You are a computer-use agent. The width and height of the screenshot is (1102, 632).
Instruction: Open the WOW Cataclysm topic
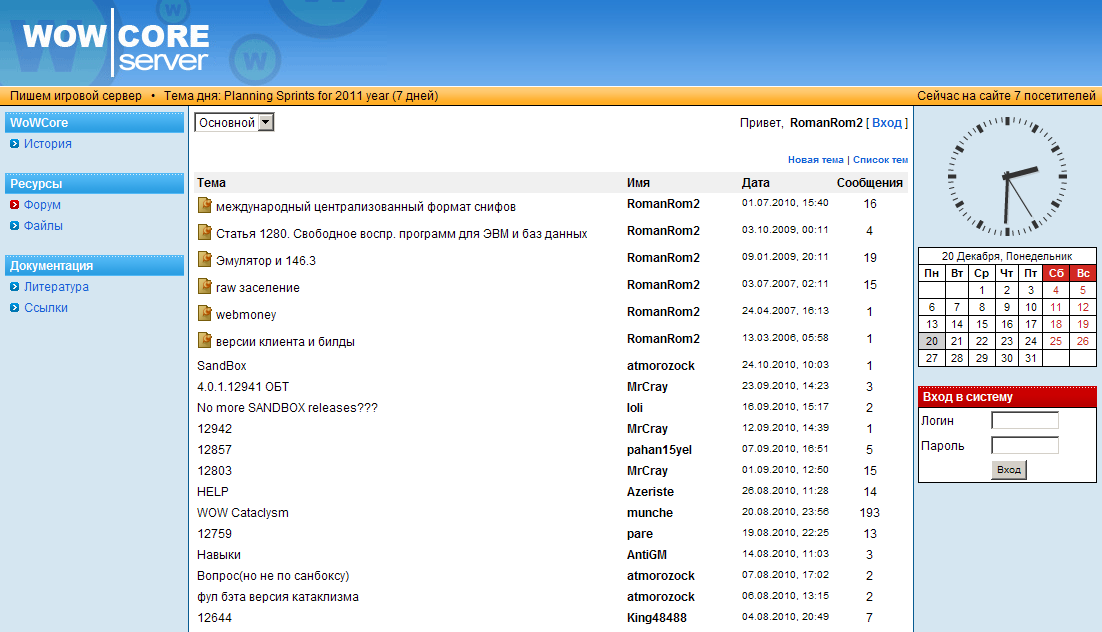243,513
